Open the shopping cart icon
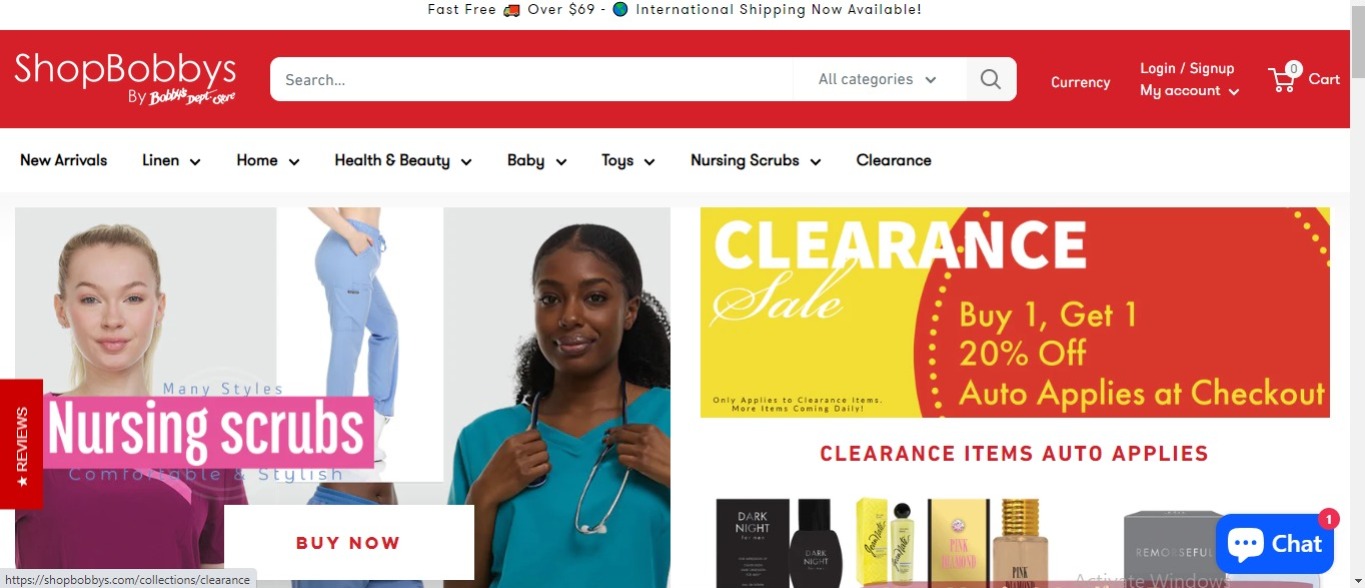This screenshot has height=588, width=1365. point(1283,78)
